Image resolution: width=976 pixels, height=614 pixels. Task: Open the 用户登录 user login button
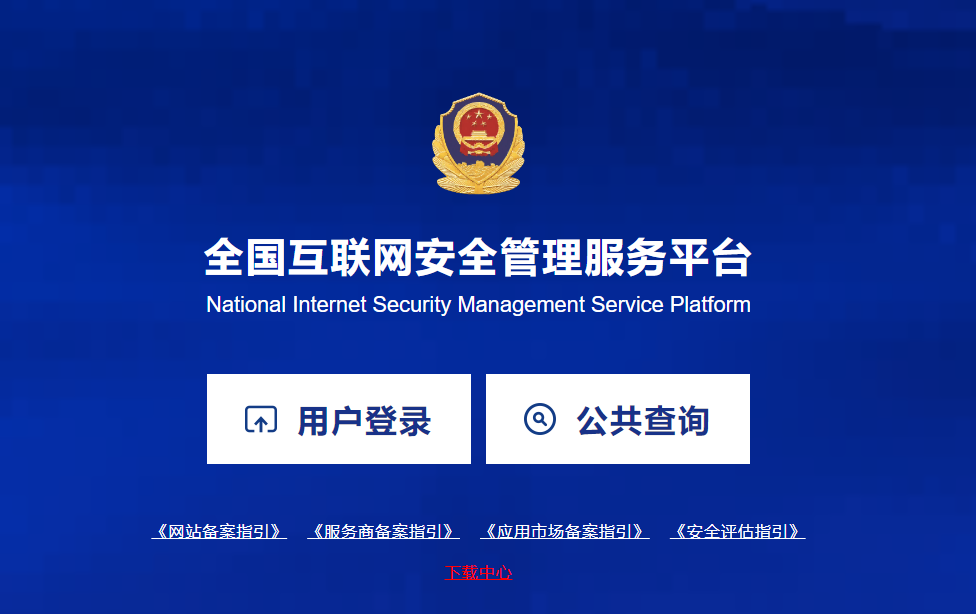pos(339,419)
